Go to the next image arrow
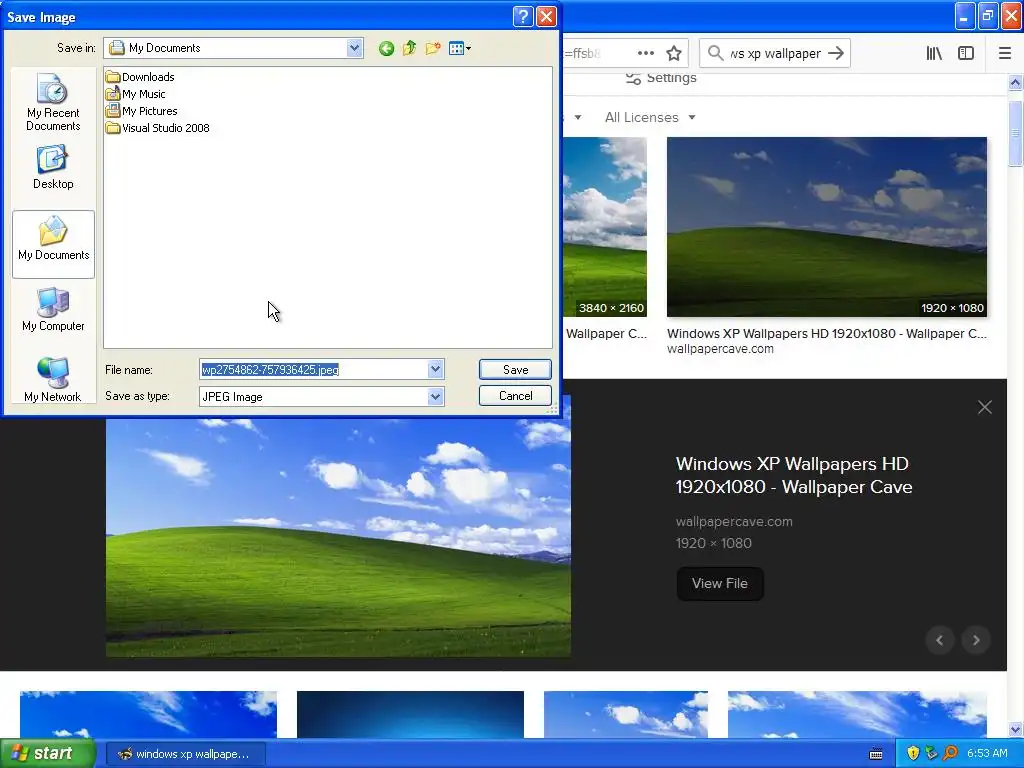Viewport: 1024px width, 768px height. 976,640
